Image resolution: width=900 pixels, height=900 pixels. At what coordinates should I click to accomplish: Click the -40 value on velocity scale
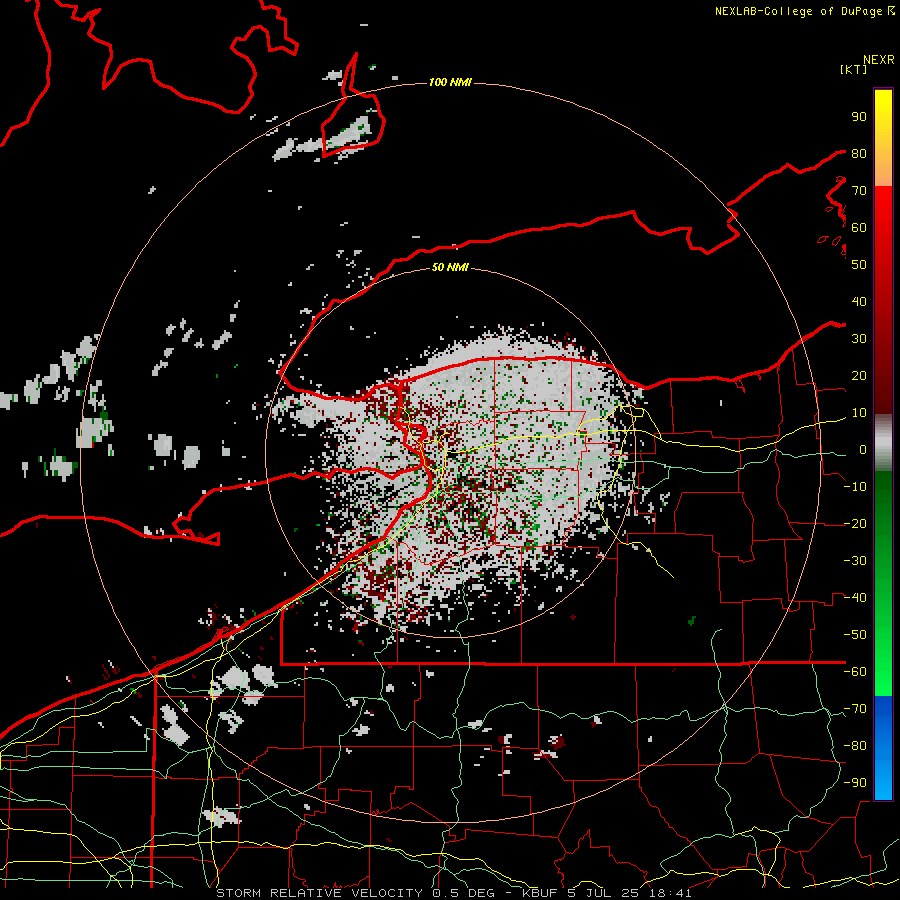855,598
